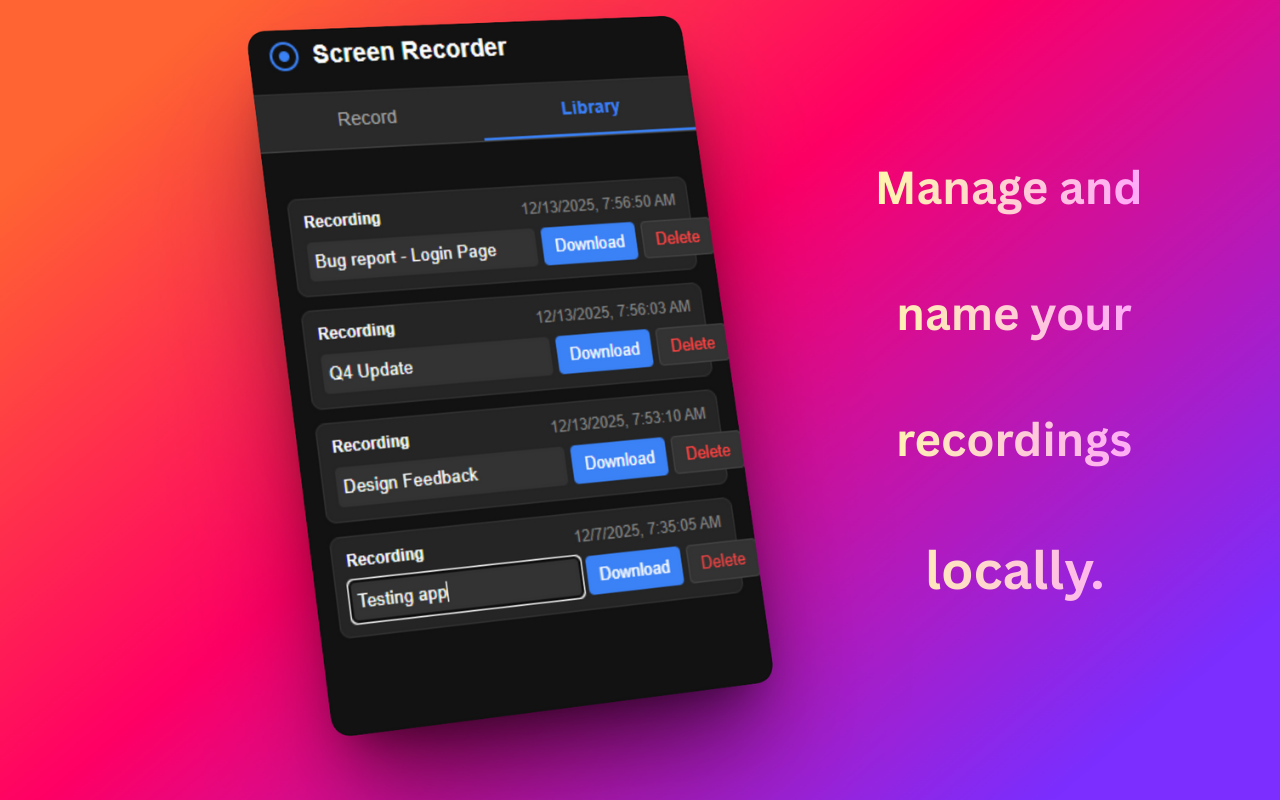This screenshot has width=1280, height=800.
Task: Download the Design Feedback recording
Action: click(x=619, y=459)
